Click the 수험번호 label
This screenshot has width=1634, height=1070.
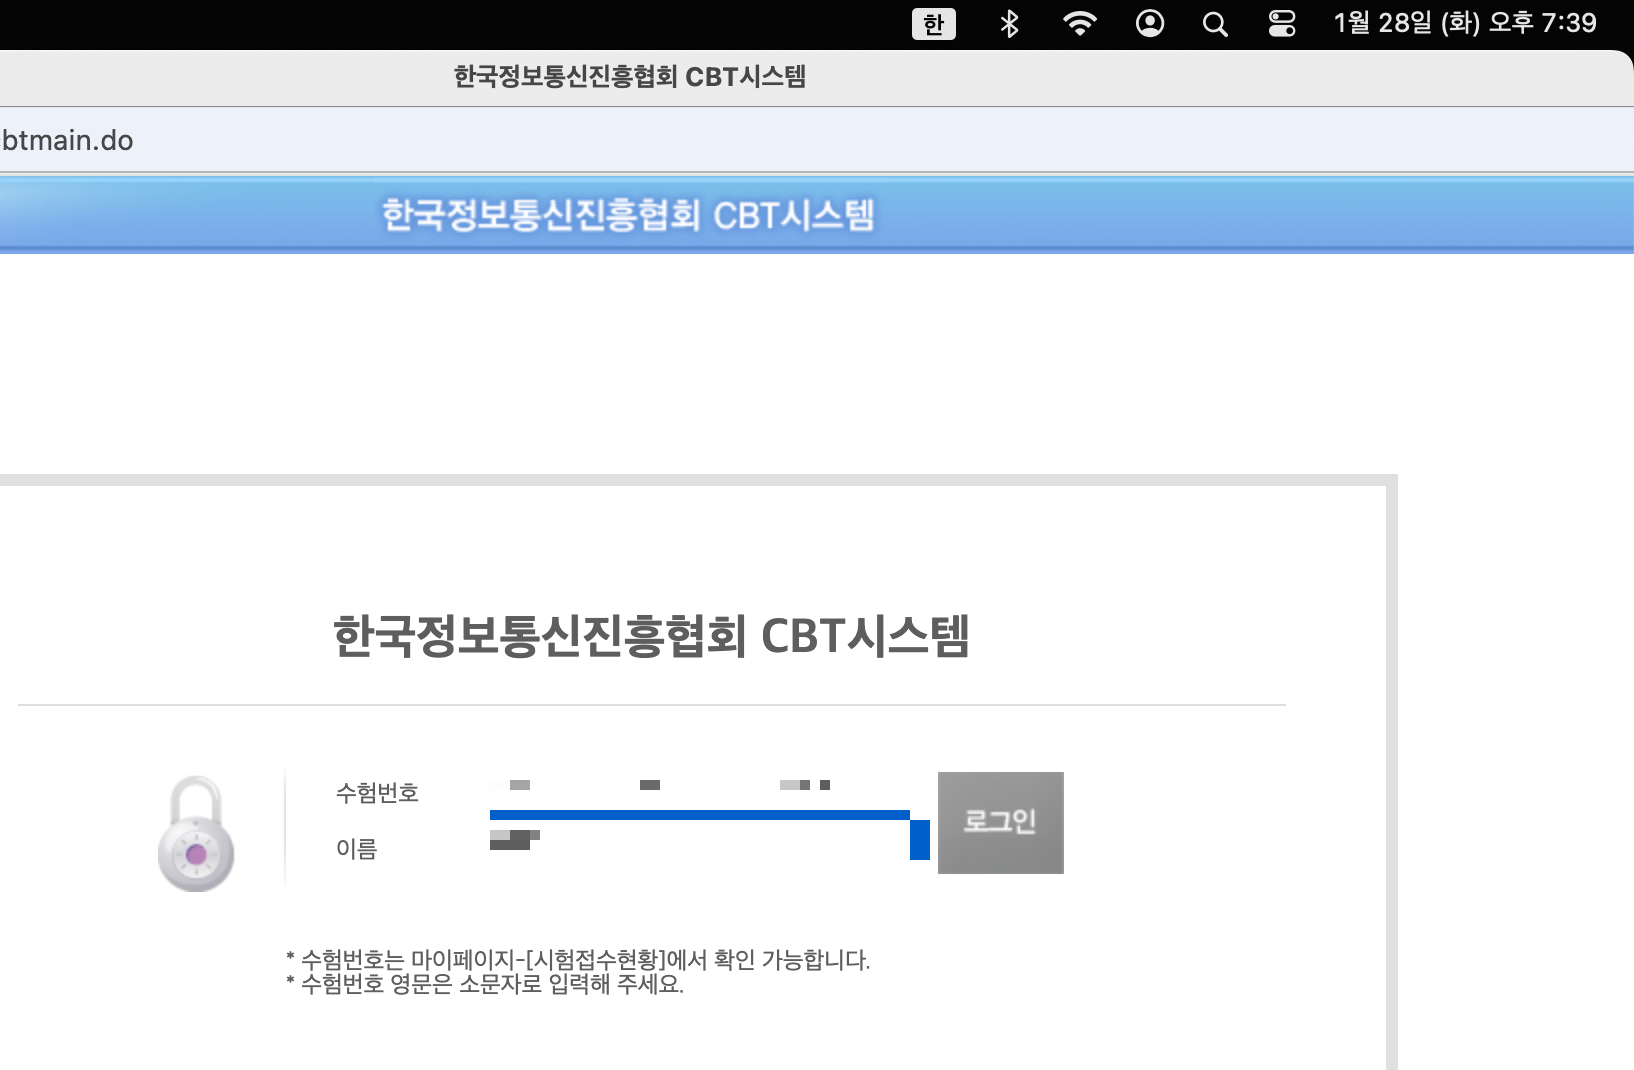[x=377, y=793]
